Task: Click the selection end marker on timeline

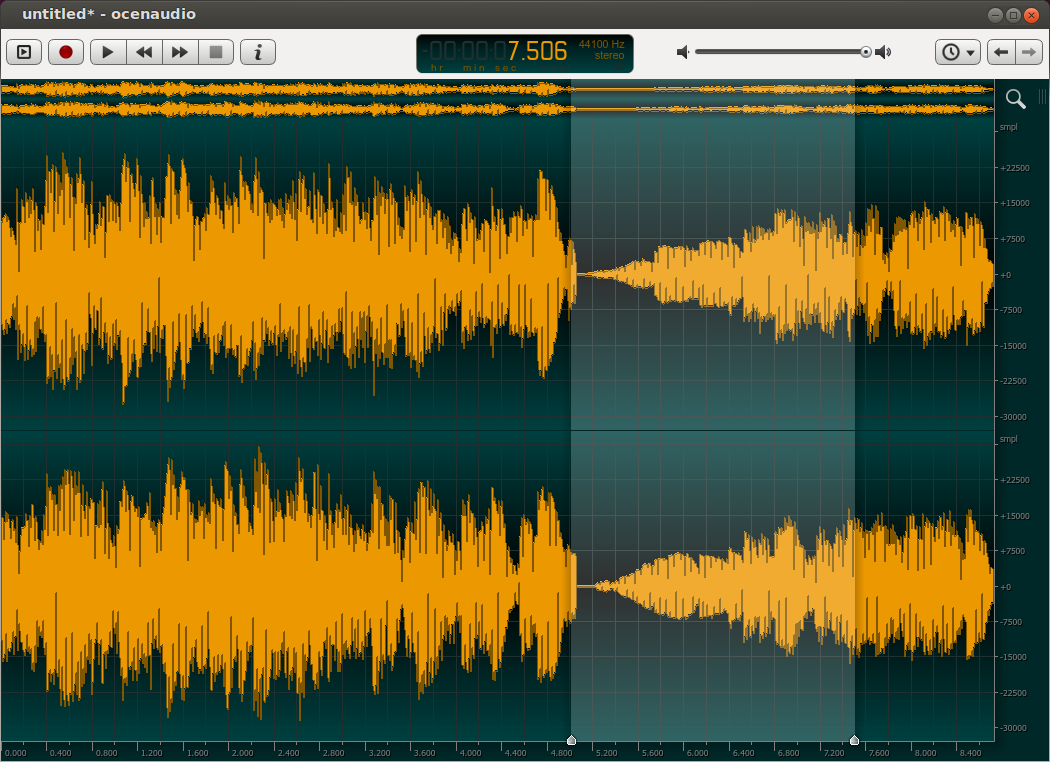Action: [x=854, y=740]
